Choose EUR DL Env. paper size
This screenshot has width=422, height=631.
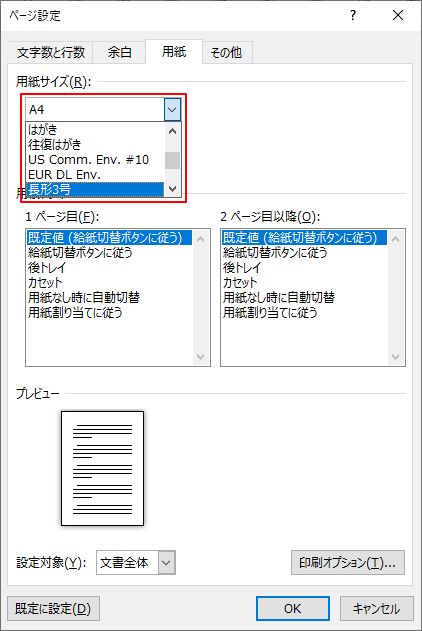95,175
